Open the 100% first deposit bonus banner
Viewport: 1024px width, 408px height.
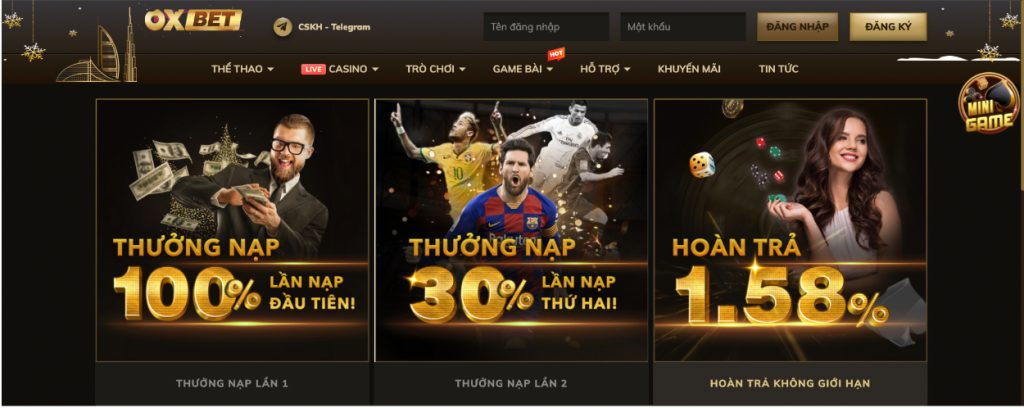(232, 230)
